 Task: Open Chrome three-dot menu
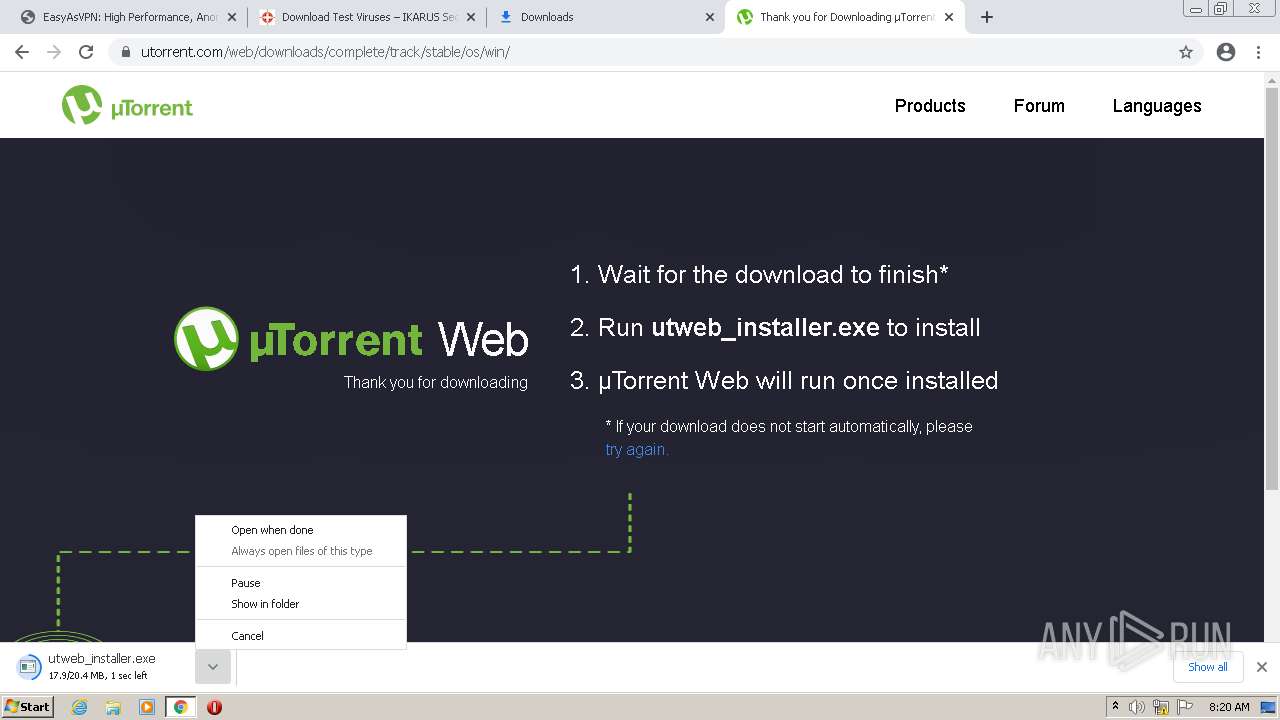1258,52
